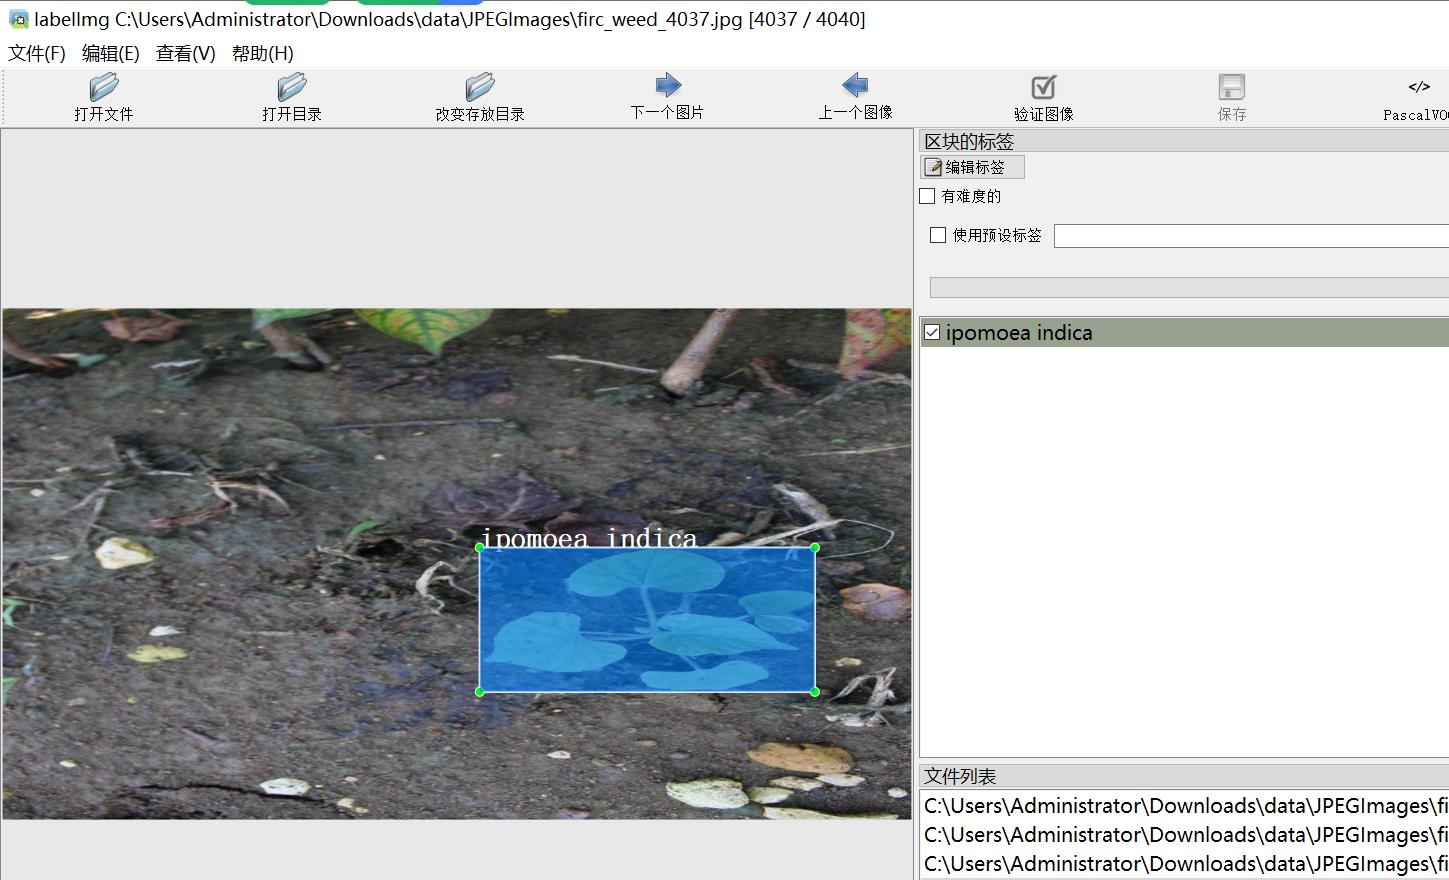The image size is (1449, 880).
Task: Open a file with the 打开文件 icon
Action: point(104,87)
